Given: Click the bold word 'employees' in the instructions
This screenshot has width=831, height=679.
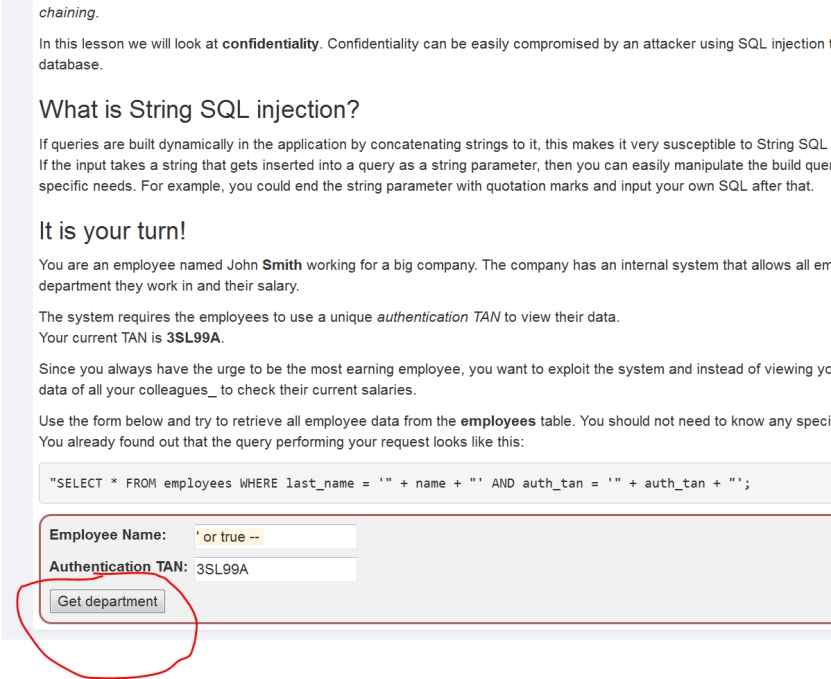Looking at the screenshot, I should 498,421.
